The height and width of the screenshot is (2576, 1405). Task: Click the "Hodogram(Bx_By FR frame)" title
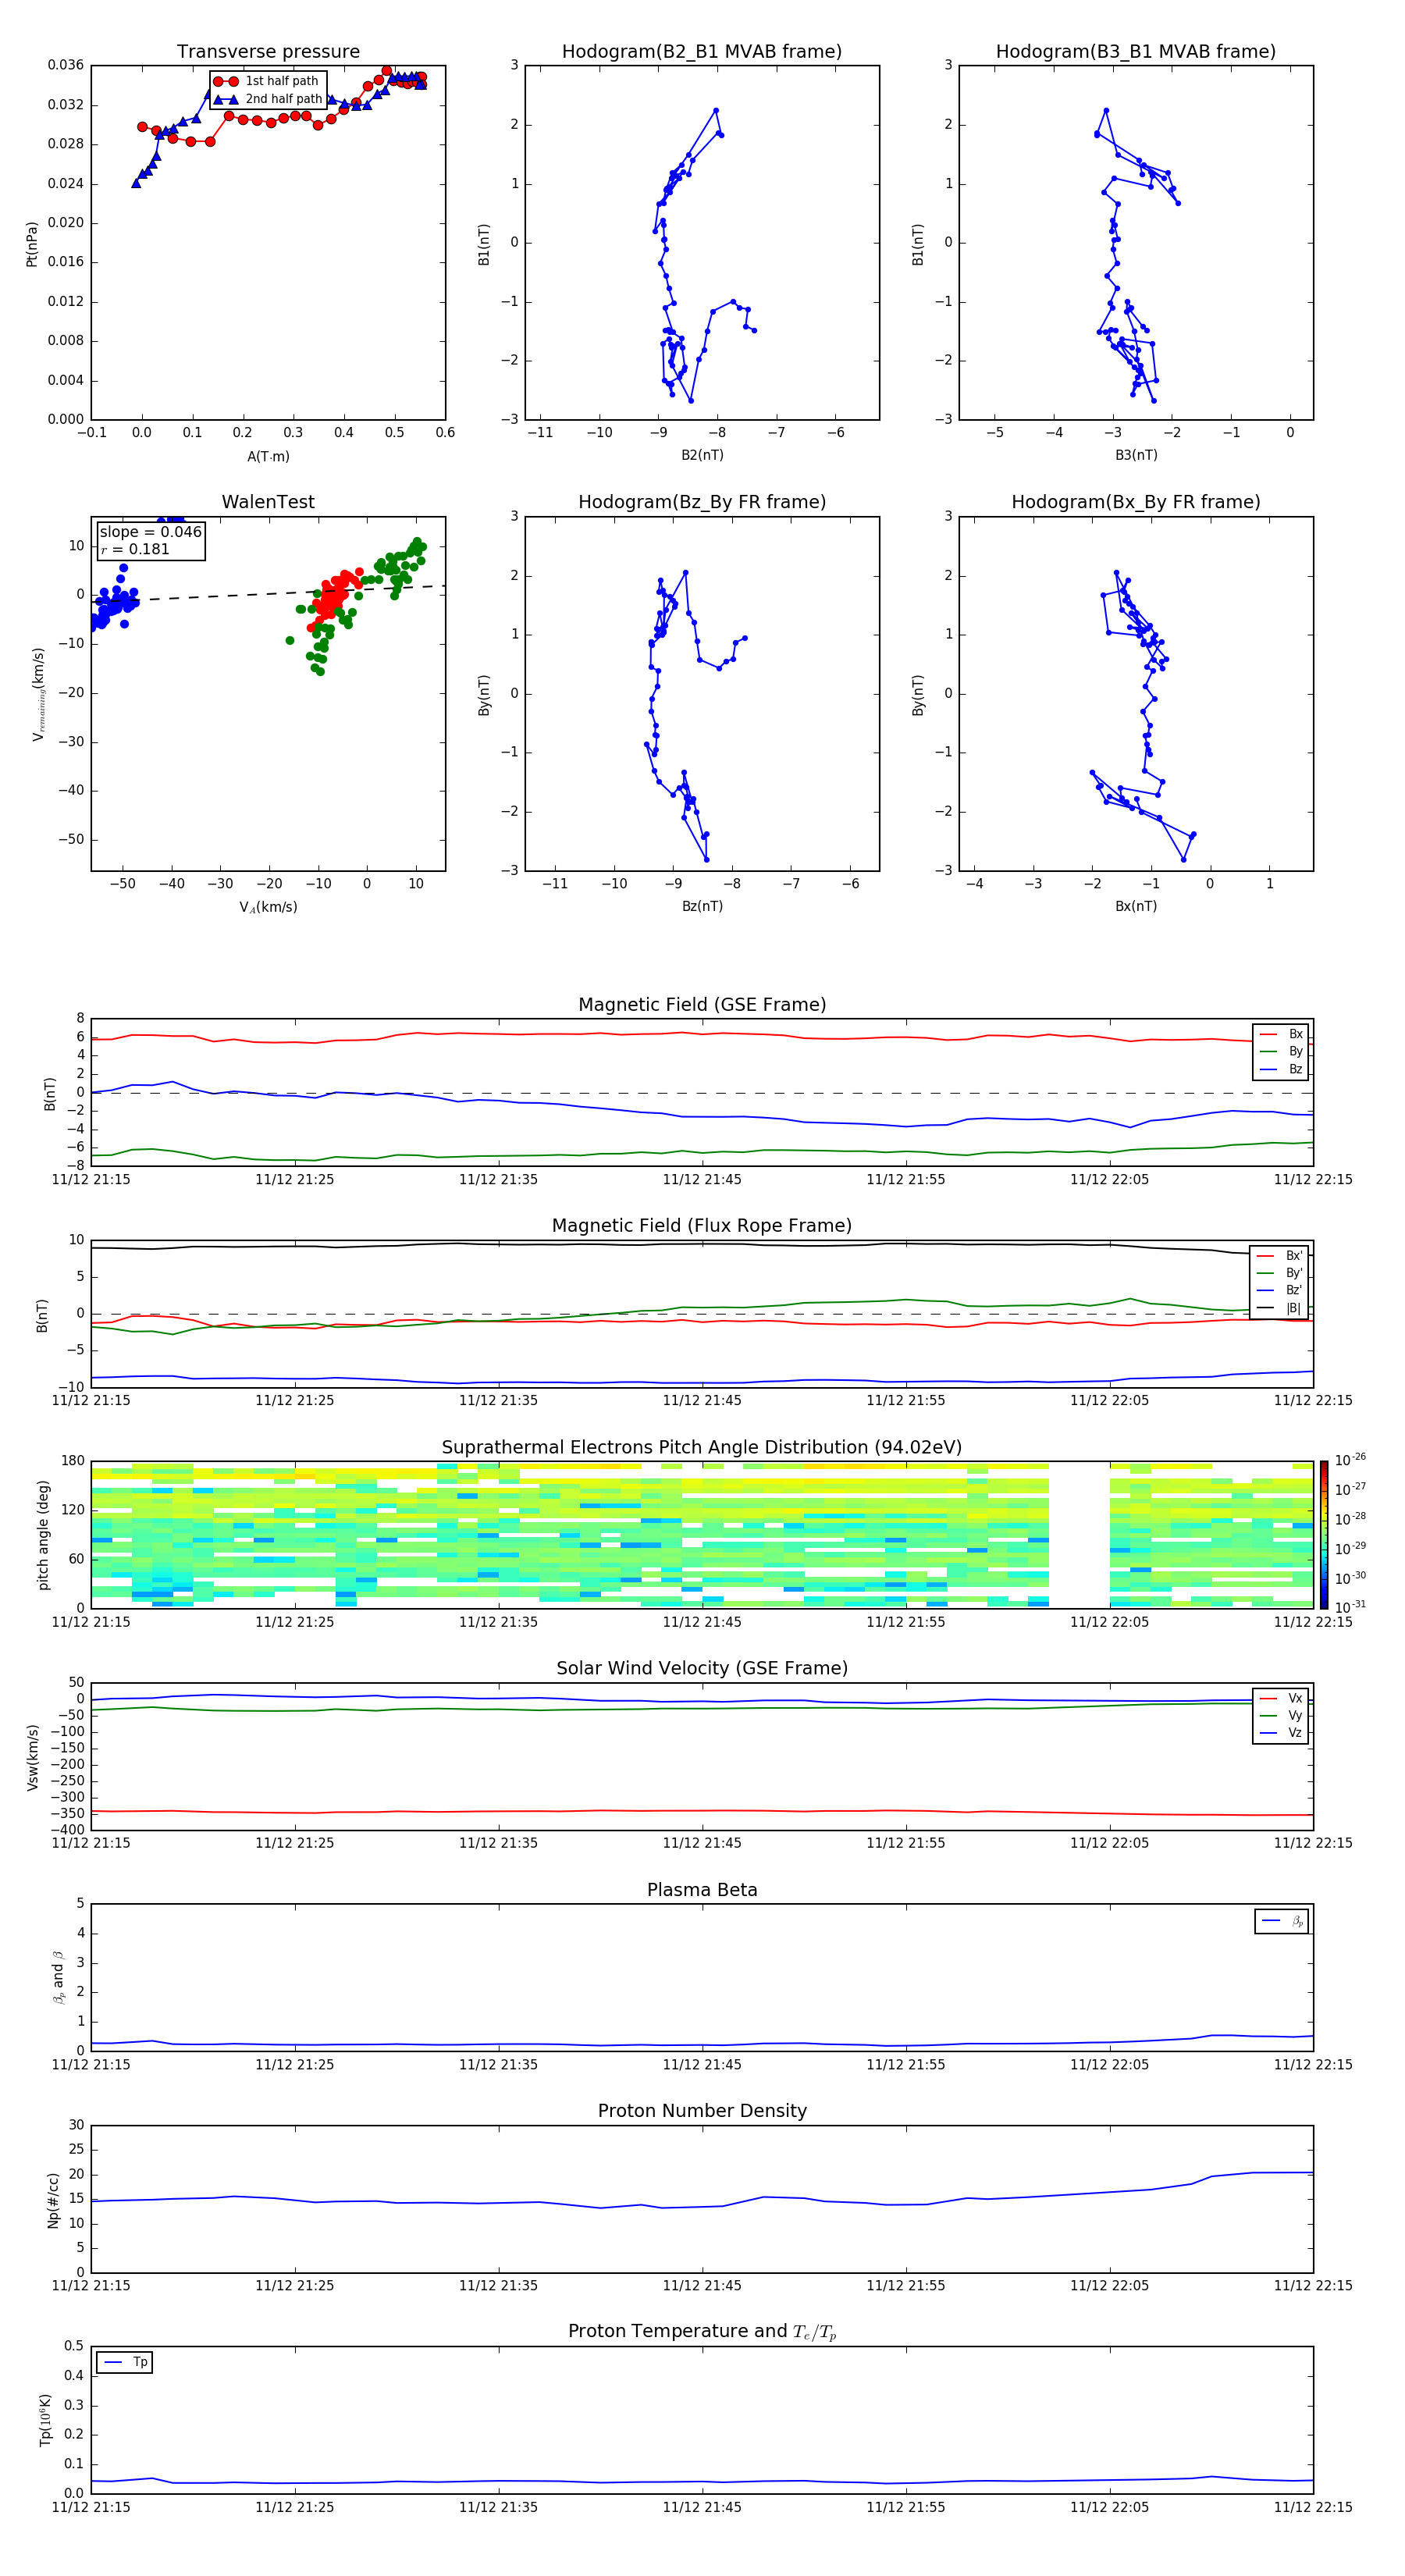(1136, 502)
